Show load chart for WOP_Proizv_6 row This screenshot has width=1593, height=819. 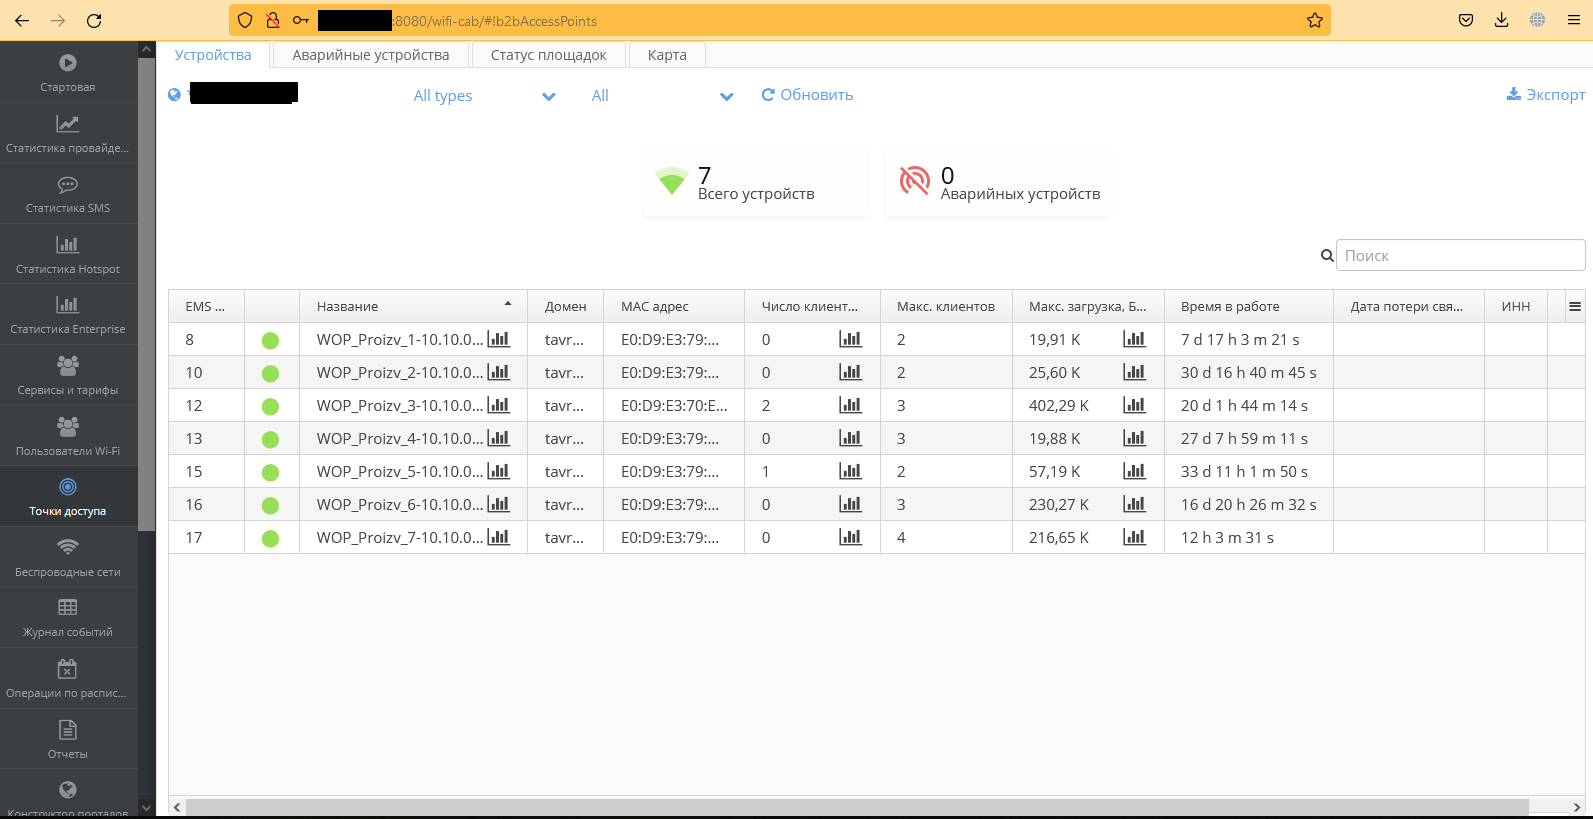[1134, 504]
